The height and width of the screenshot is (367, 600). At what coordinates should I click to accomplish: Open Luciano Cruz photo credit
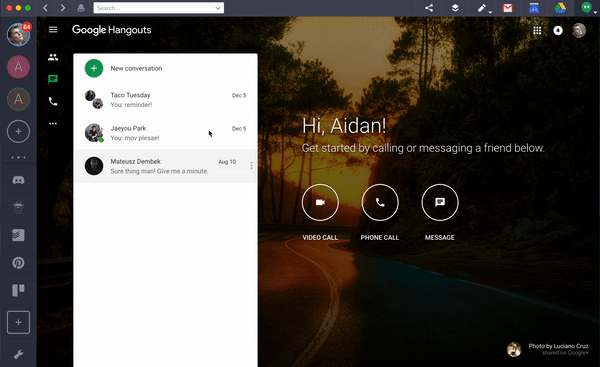coord(548,349)
